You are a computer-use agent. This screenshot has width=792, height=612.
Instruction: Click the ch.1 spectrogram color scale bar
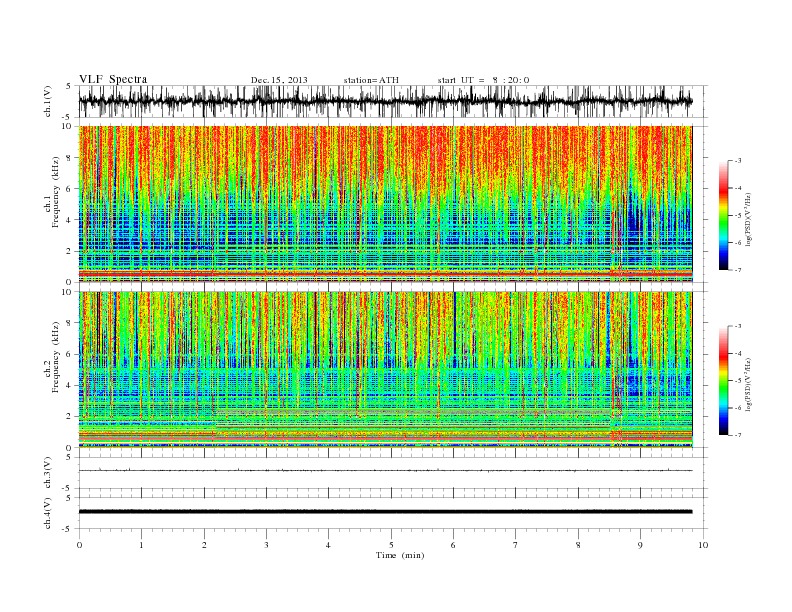coord(723,215)
